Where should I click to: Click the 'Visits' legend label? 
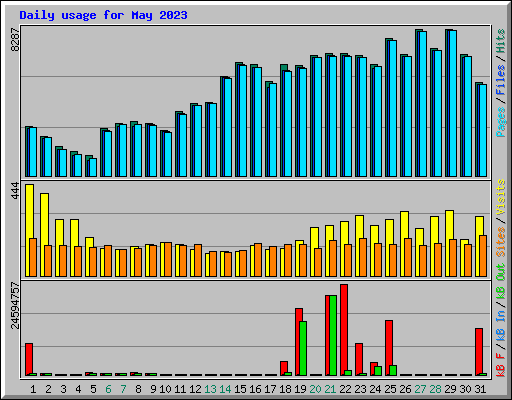500,197
